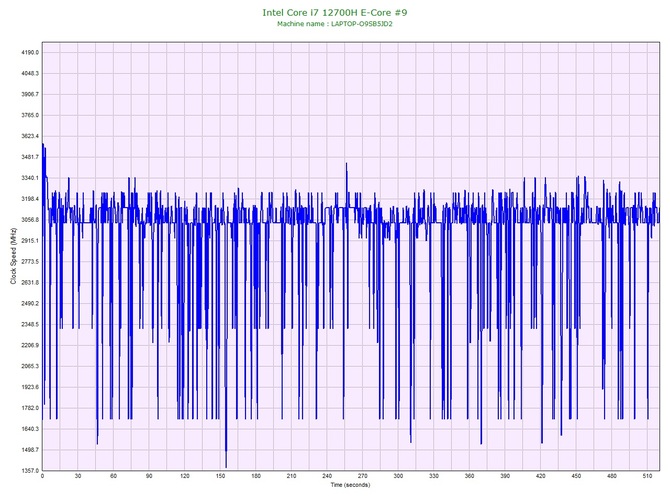Click the 4048.3 Y-axis value
The height and width of the screenshot is (502, 670).
[30, 73]
